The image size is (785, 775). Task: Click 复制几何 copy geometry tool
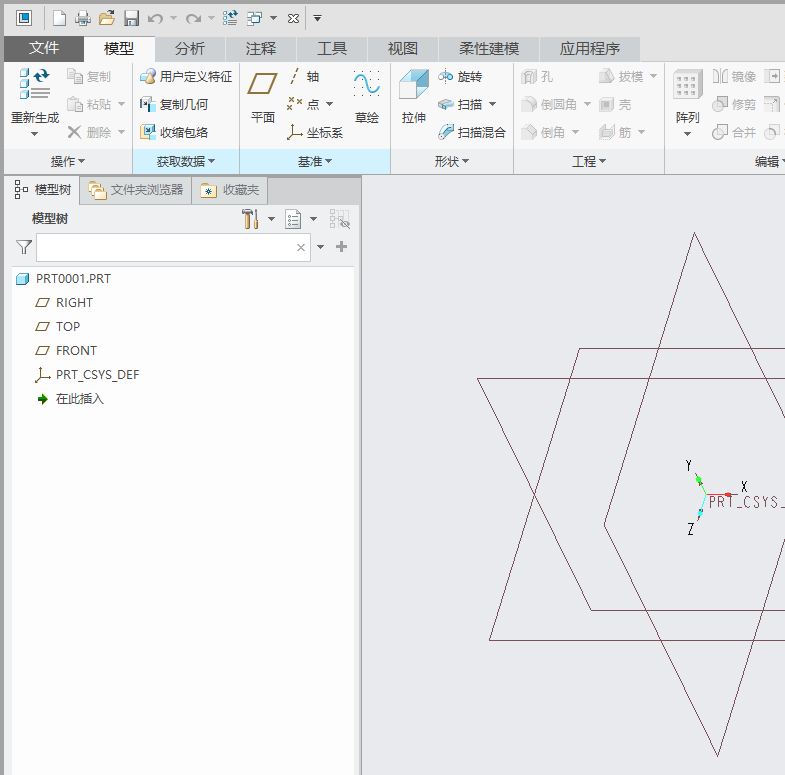(x=174, y=104)
